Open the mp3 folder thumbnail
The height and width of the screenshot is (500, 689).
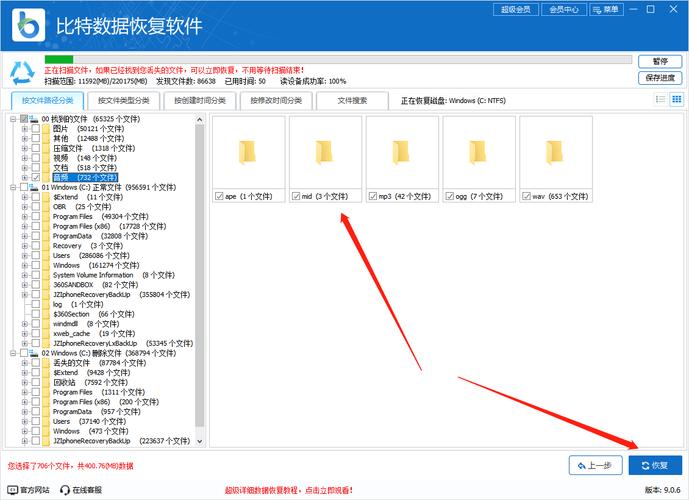[x=402, y=152]
